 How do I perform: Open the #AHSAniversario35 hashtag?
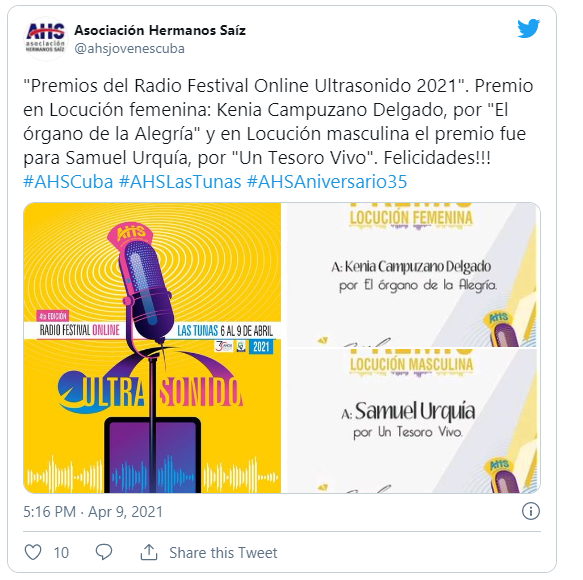pos(327,182)
